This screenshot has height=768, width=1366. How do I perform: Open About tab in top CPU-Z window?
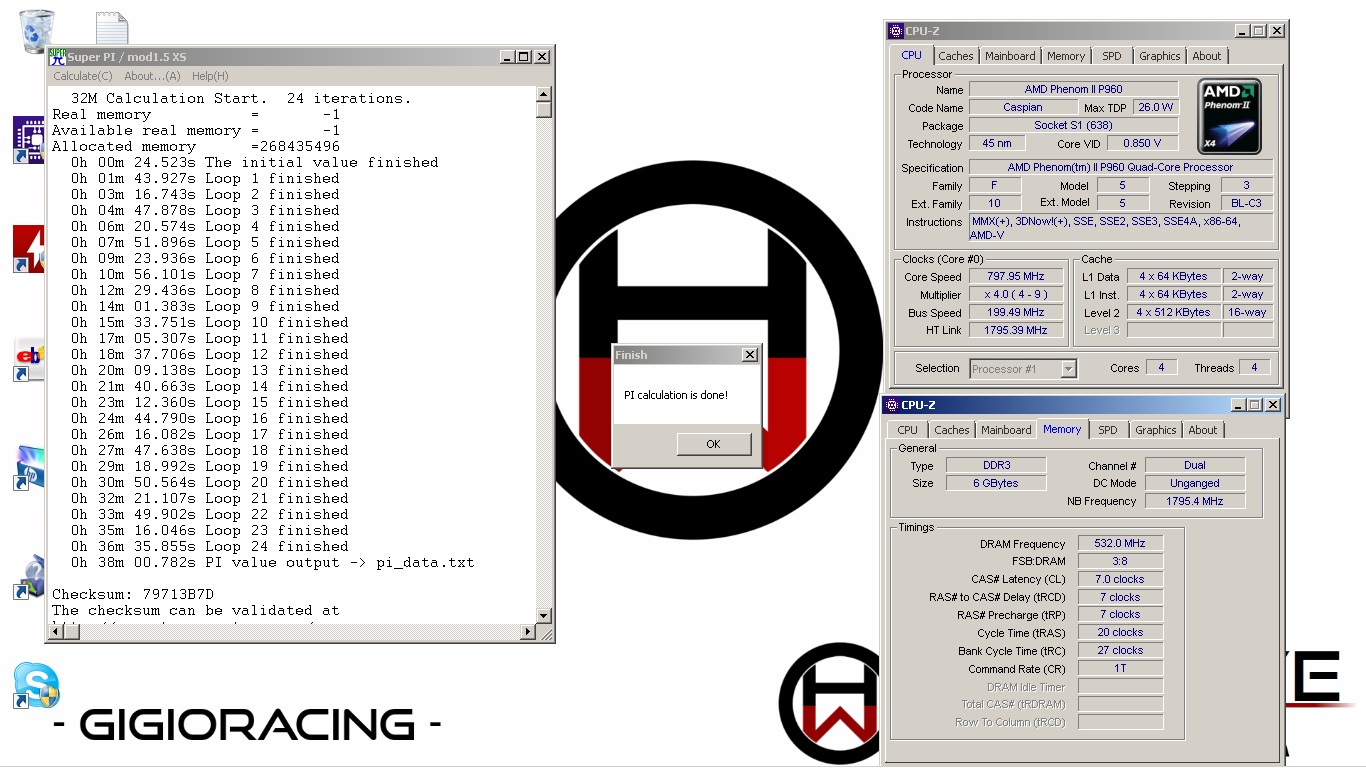coord(1207,56)
